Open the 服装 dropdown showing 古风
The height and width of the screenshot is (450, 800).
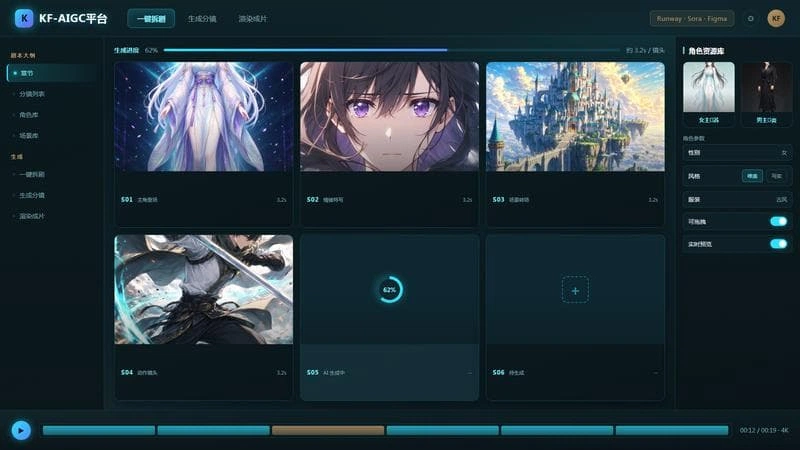(737, 199)
